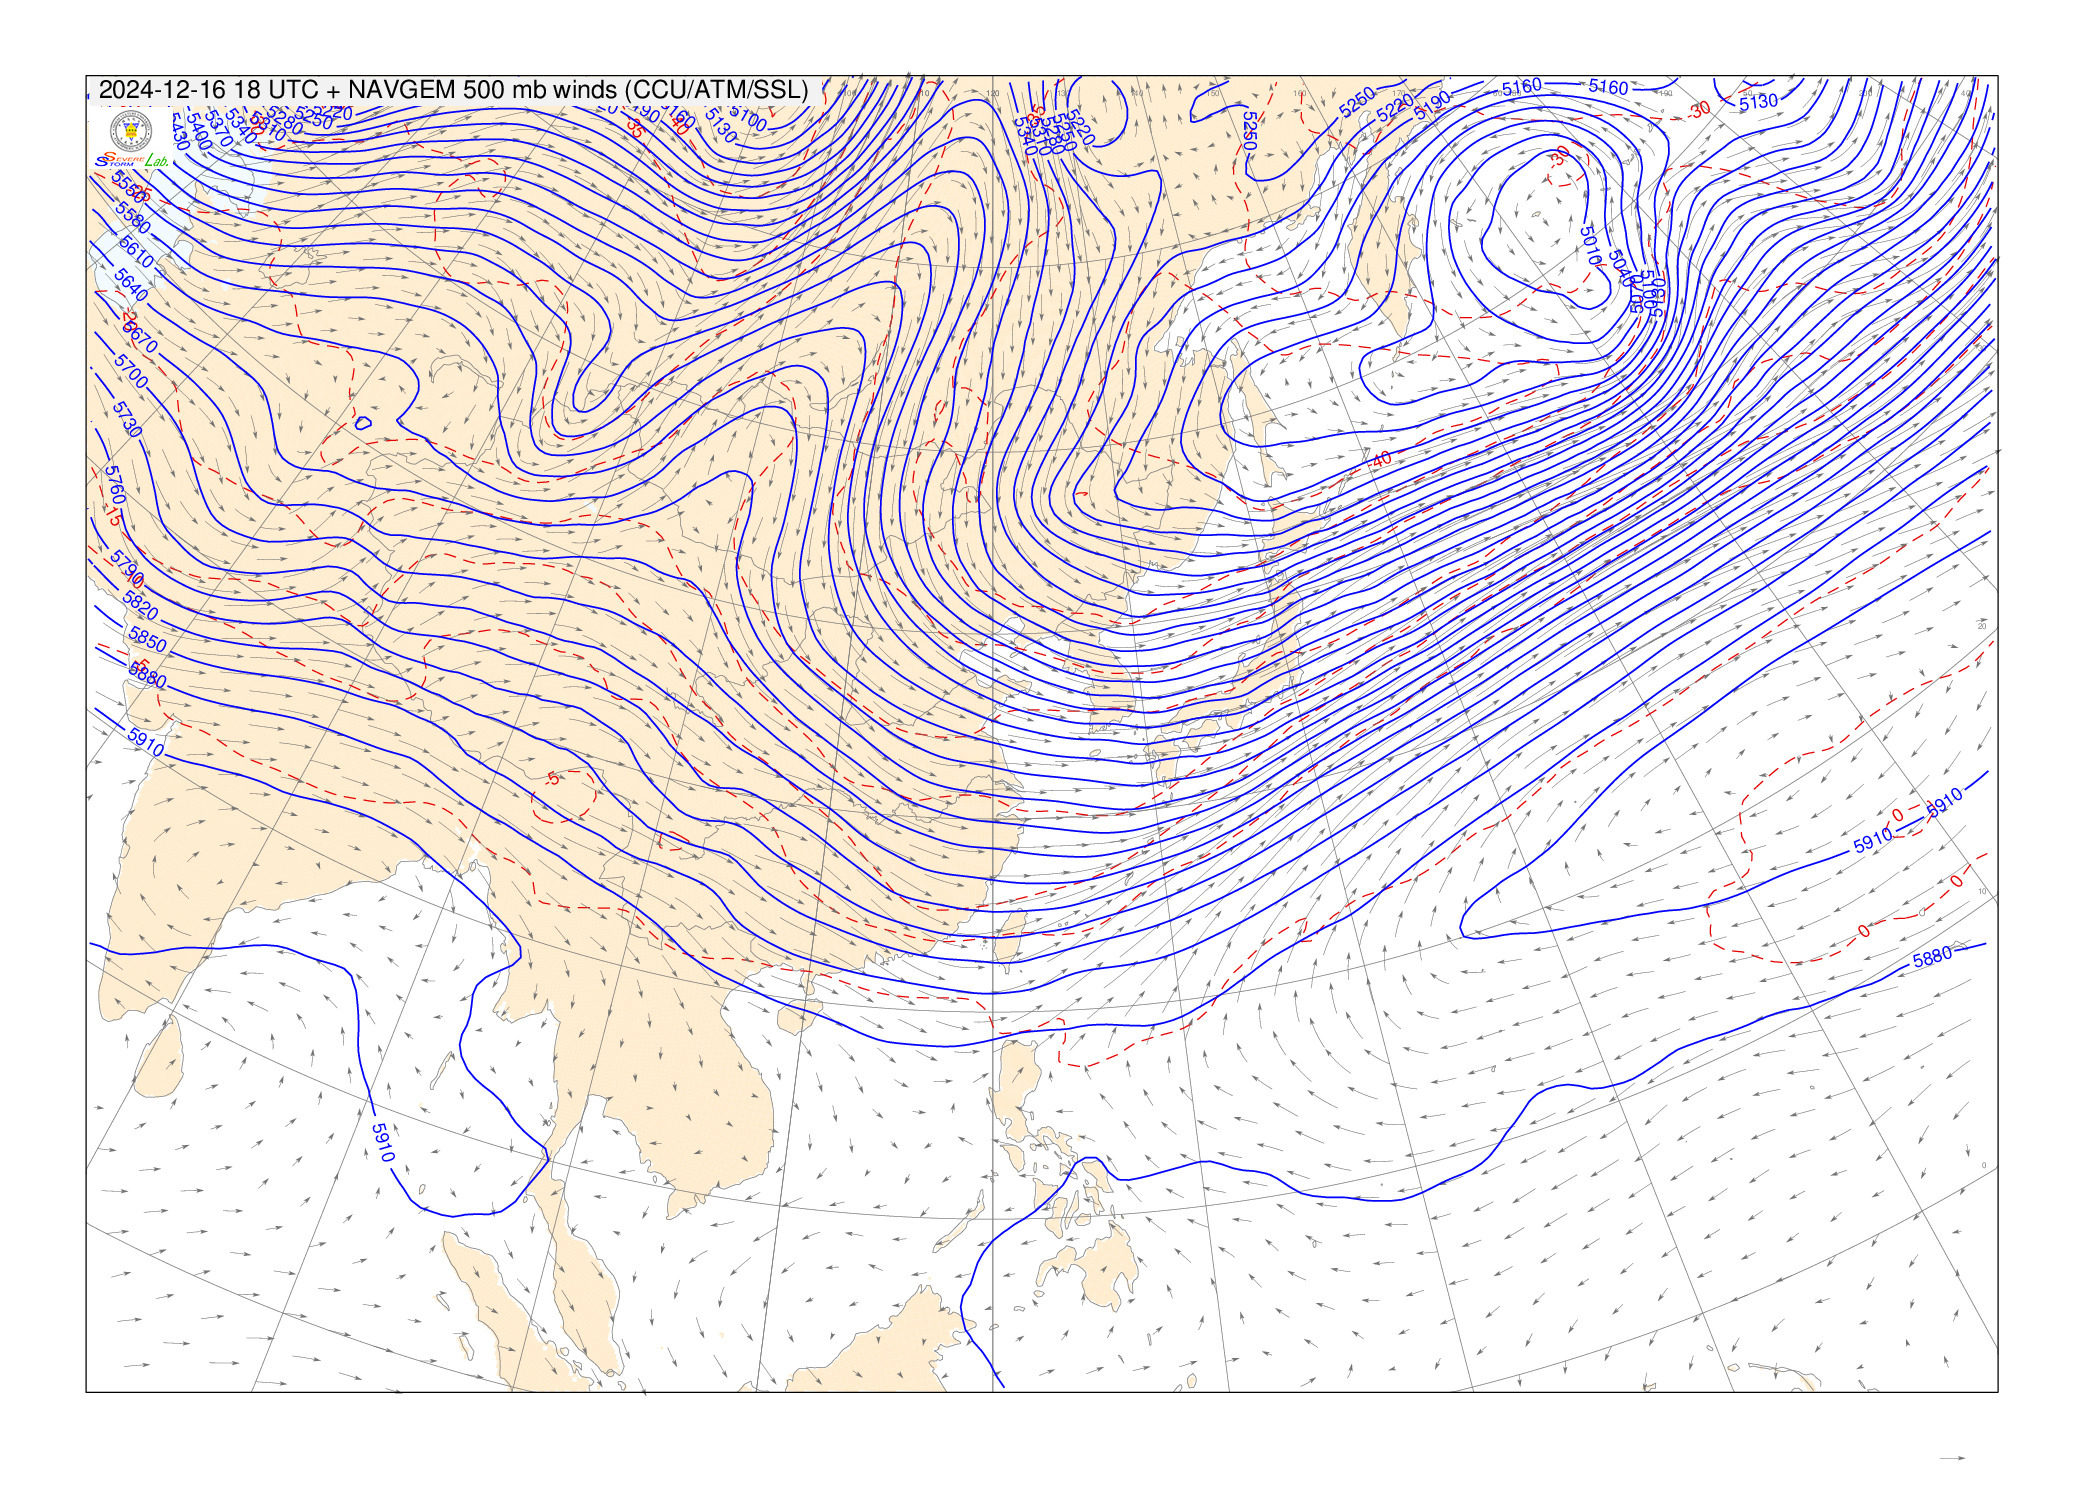
Task: Click the red 30 isotherm label near 5130
Action: (1700, 108)
